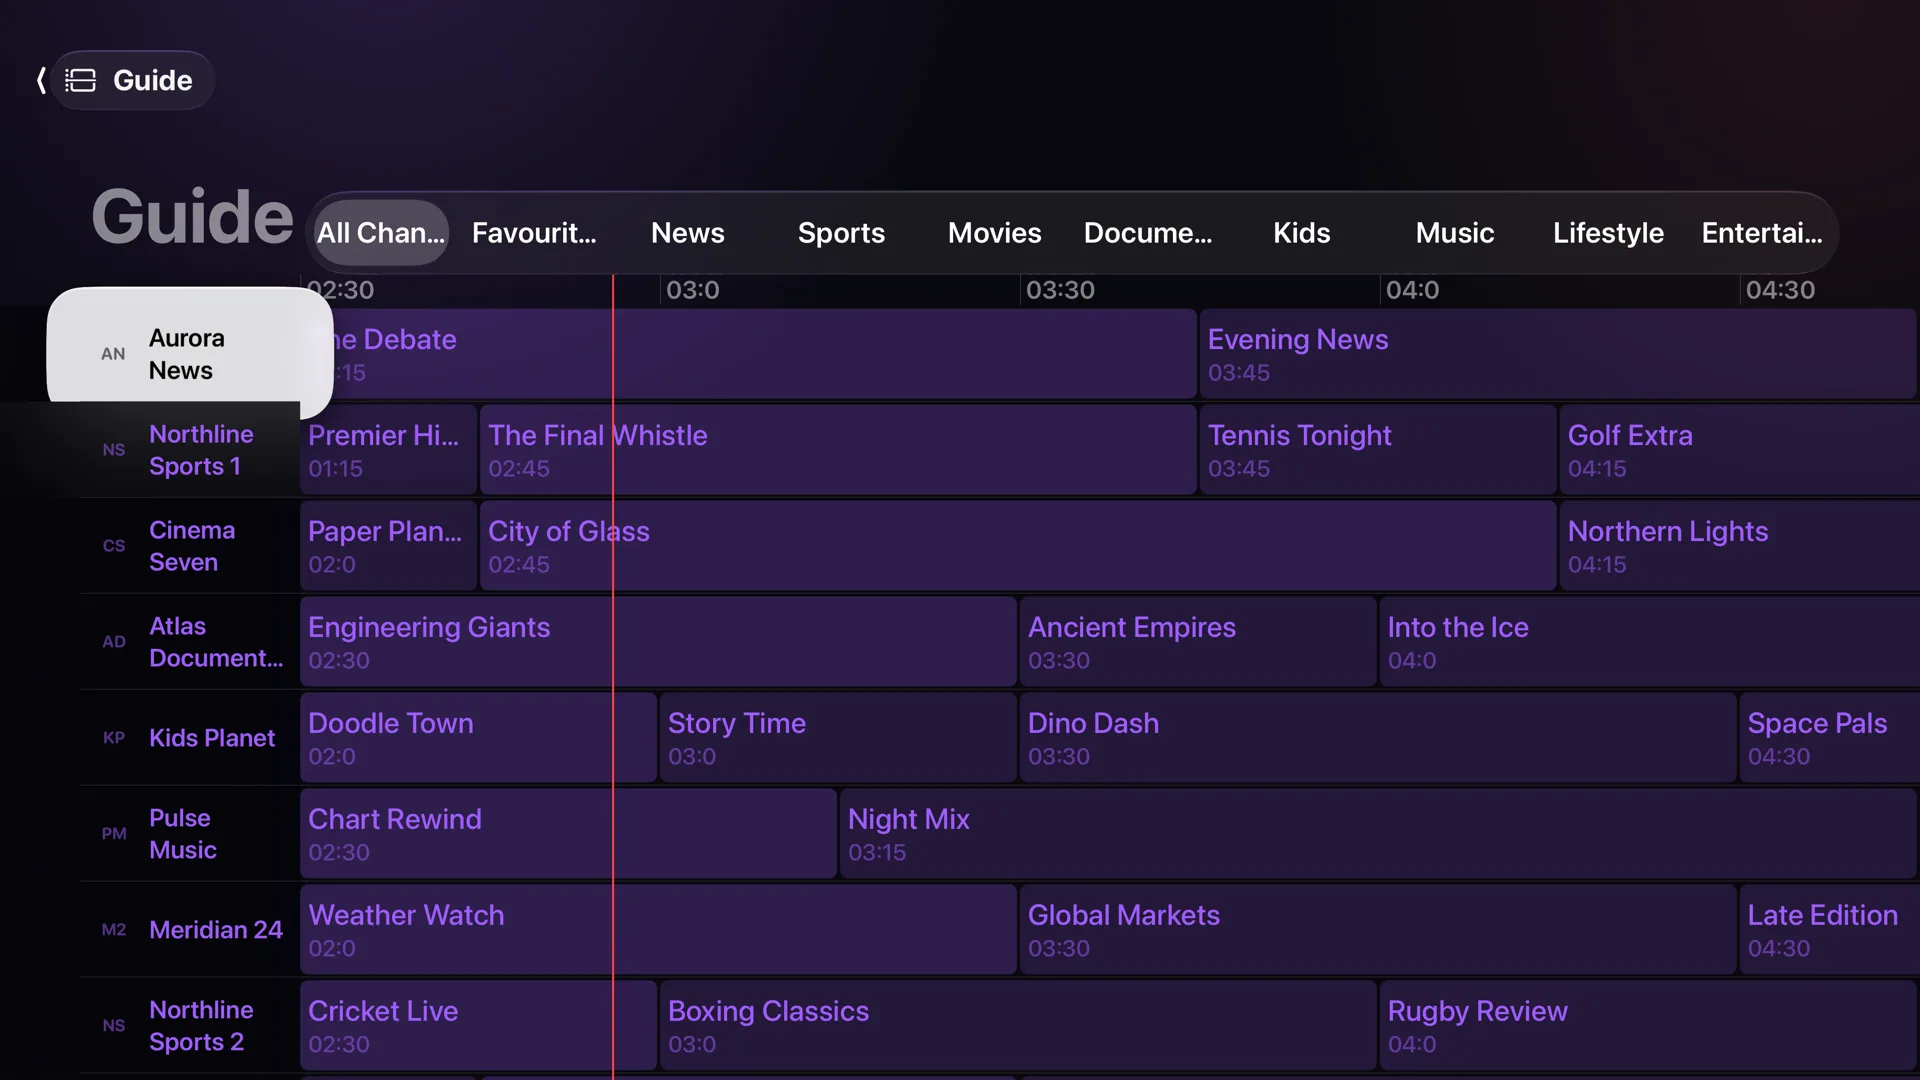Open The Debate programme
The width and height of the screenshot is (1920, 1080).
click(748, 354)
